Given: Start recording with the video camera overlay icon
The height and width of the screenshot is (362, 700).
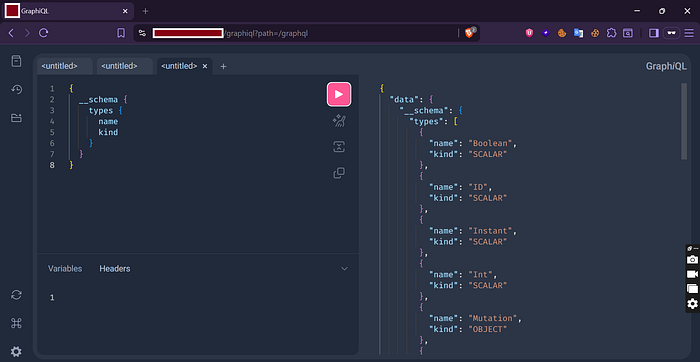Looking at the screenshot, I should point(692,274).
